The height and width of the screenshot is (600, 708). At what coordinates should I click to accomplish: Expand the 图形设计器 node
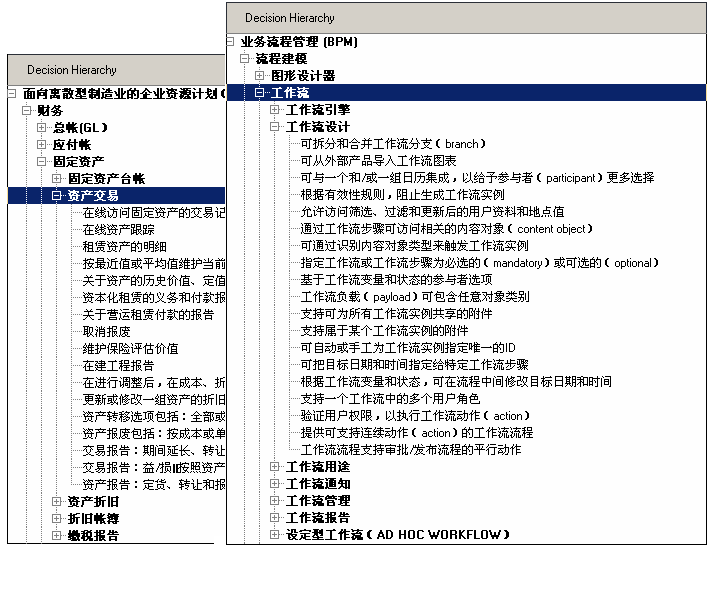pos(260,75)
